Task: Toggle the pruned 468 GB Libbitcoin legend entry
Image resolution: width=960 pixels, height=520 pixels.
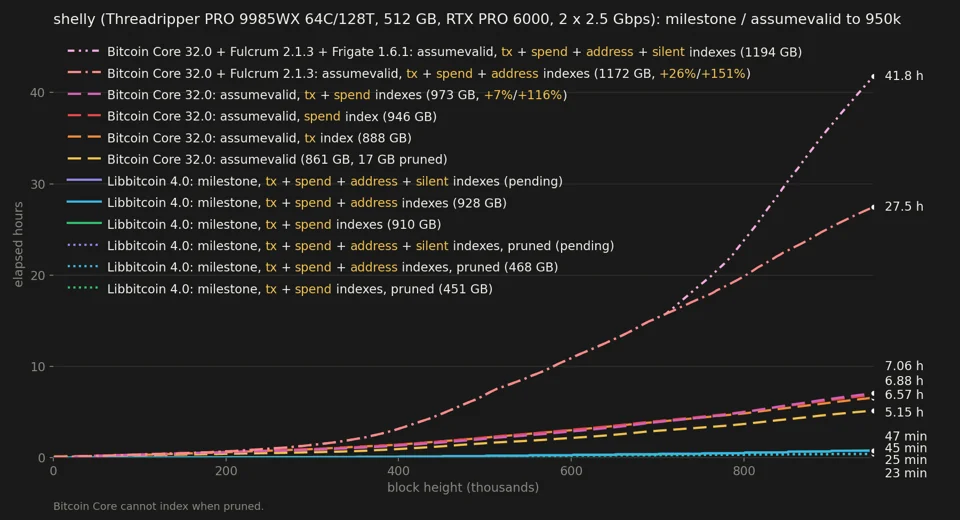Action: tap(312, 267)
